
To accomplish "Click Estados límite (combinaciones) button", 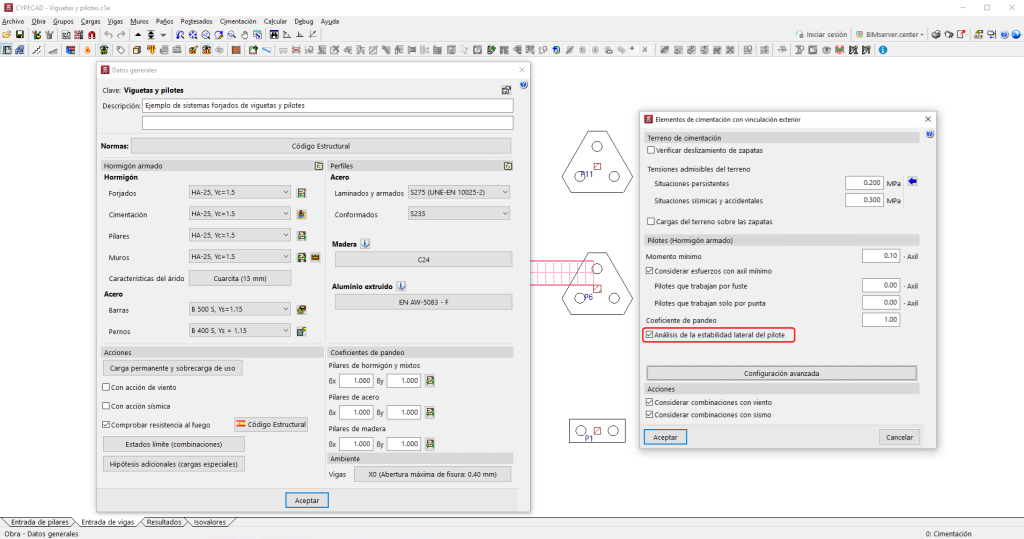I will click(x=174, y=444).
